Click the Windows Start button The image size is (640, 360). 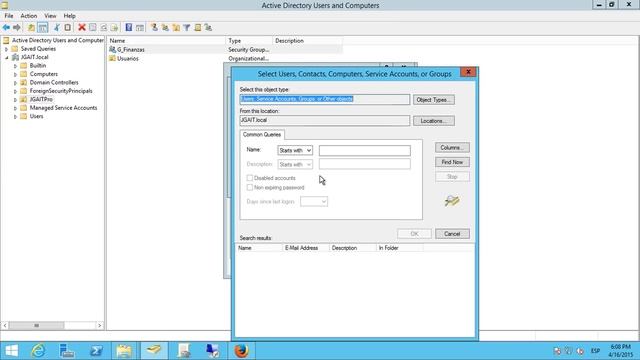tap(11, 351)
